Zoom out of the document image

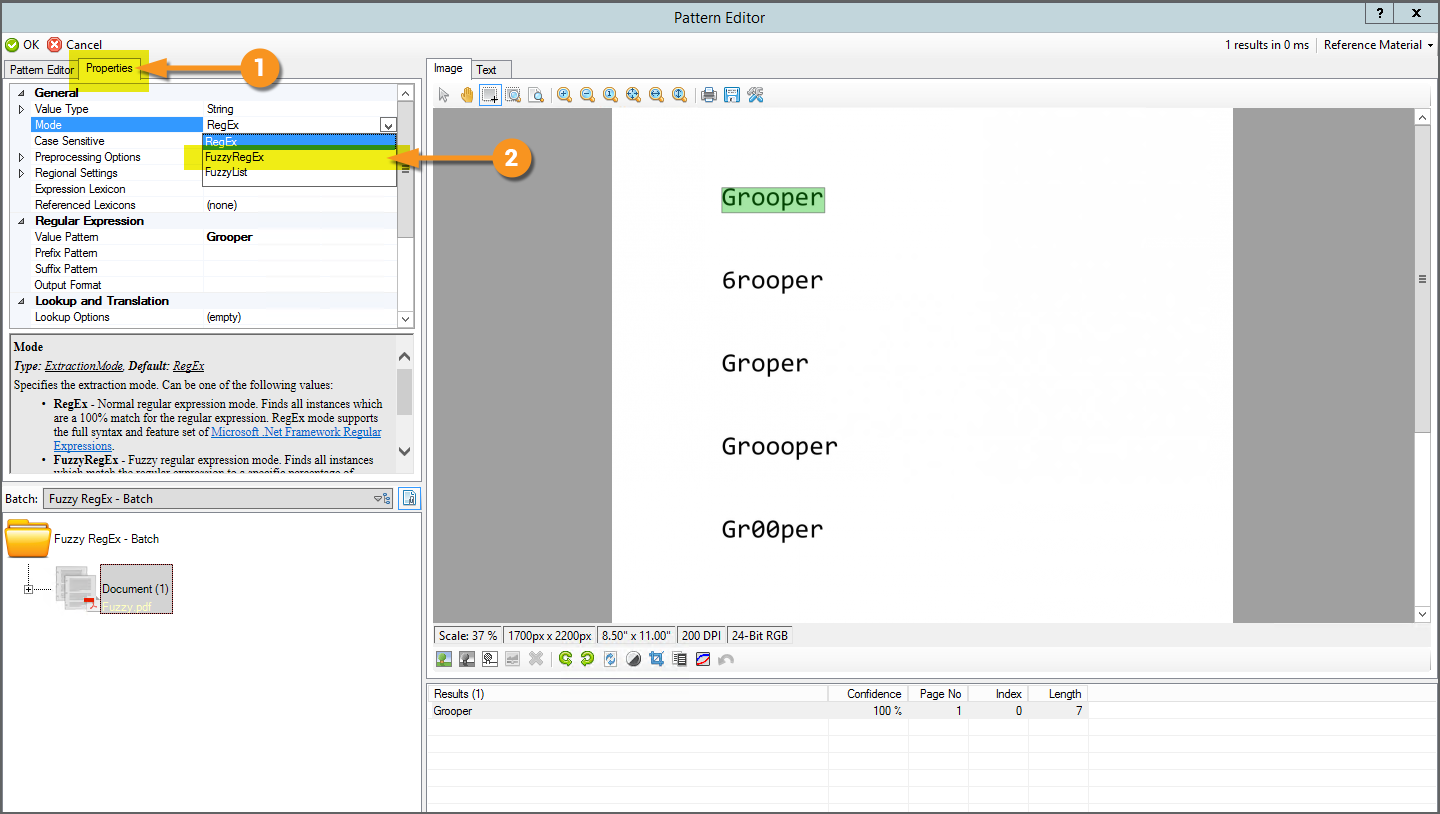pos(587,95)
